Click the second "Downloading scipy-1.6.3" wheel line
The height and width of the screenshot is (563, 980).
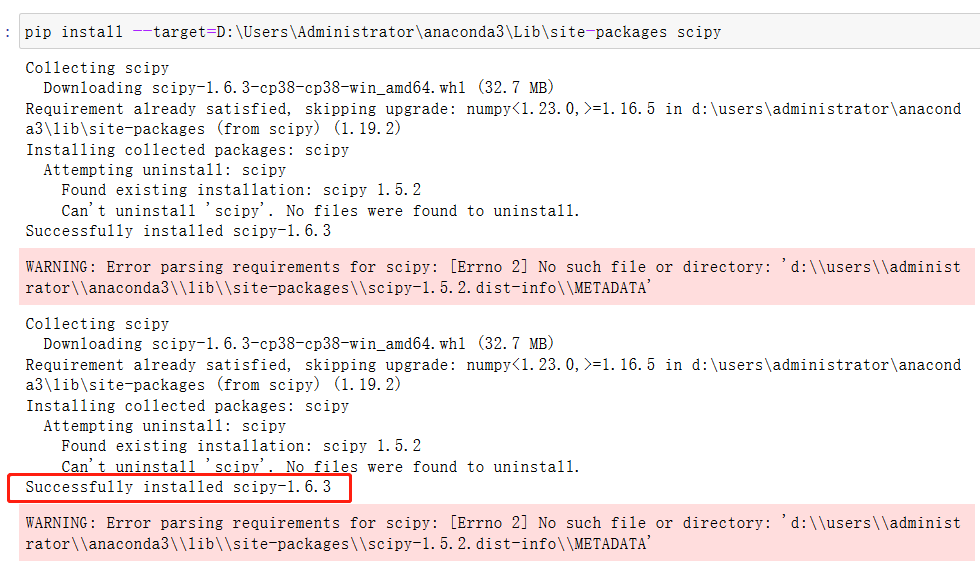(x=299, y=344)
